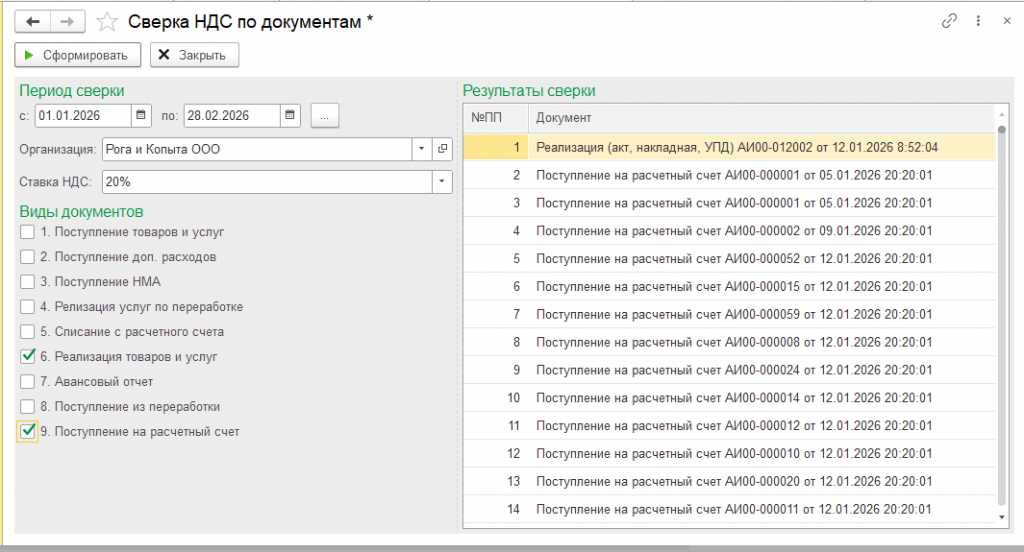
Task: Go back with the left arrow
Action: [x=33, y=21]
